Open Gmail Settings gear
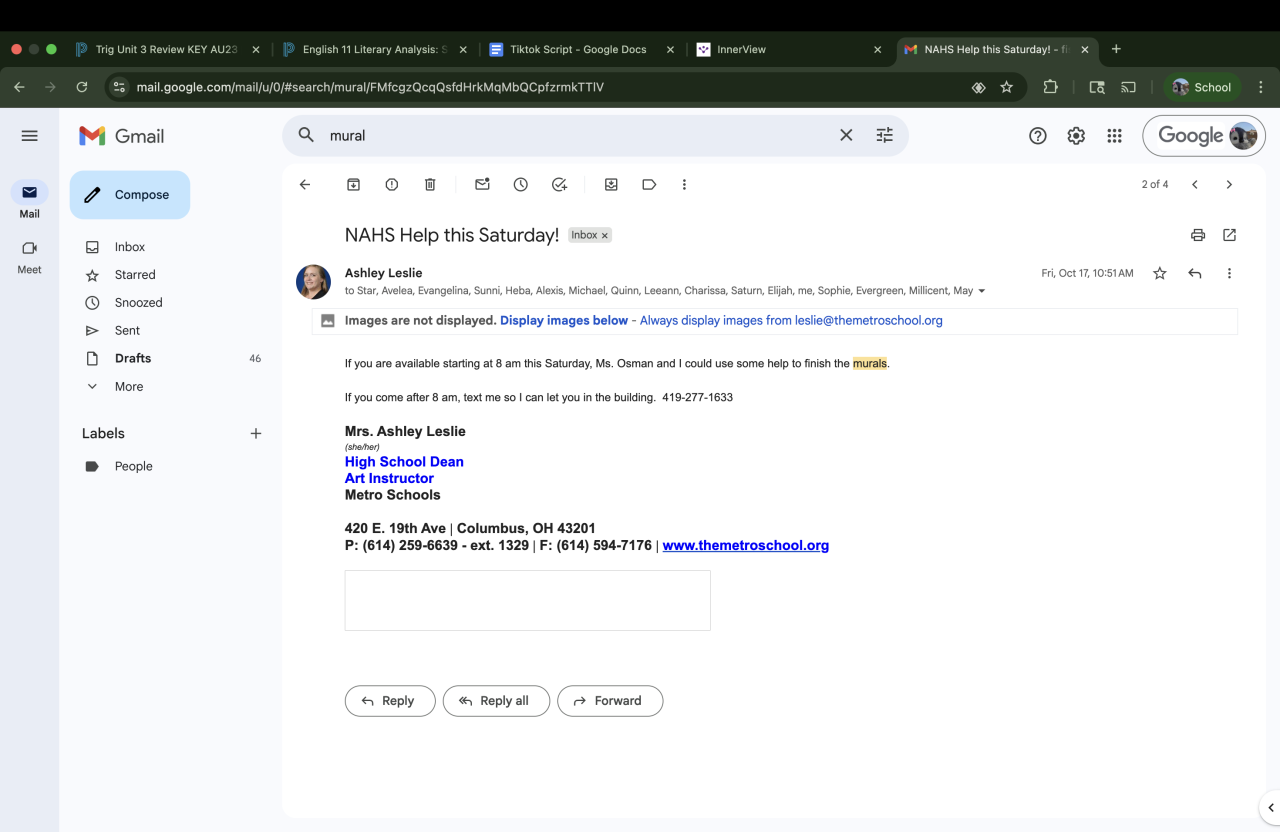 click(1076, 136)
